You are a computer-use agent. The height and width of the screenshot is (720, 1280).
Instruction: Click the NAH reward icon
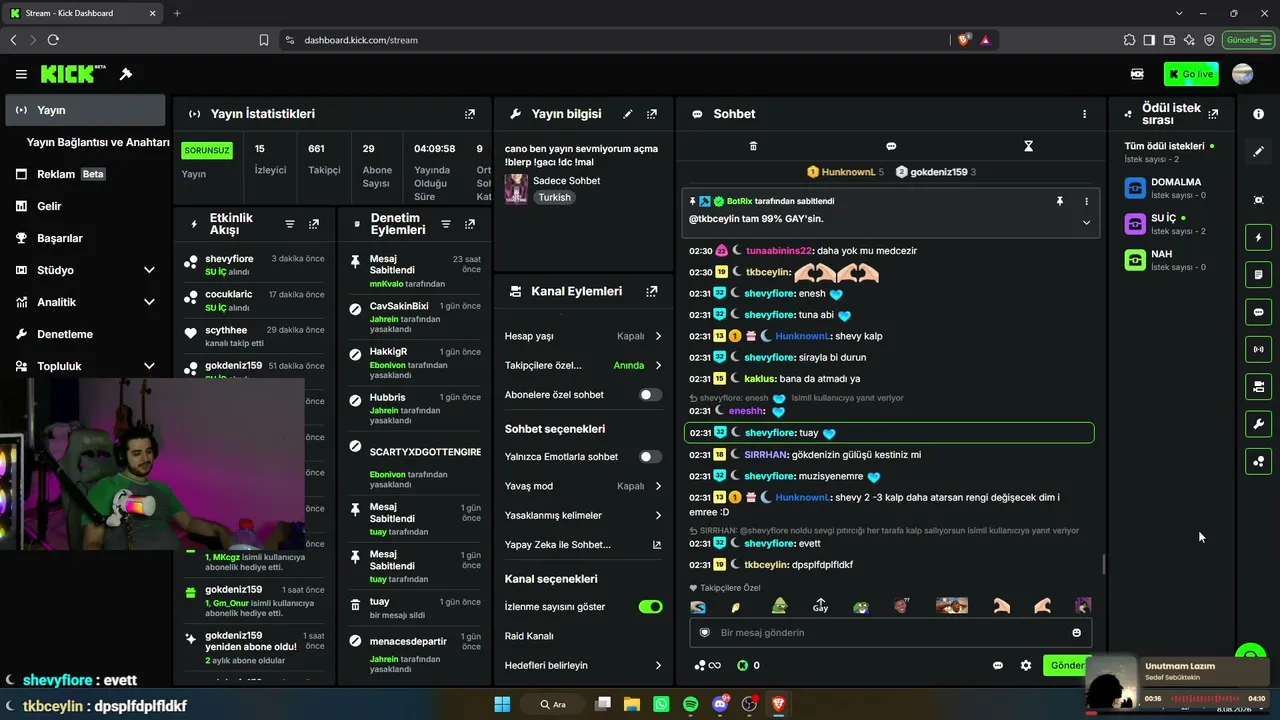(x=1135, y=260)
